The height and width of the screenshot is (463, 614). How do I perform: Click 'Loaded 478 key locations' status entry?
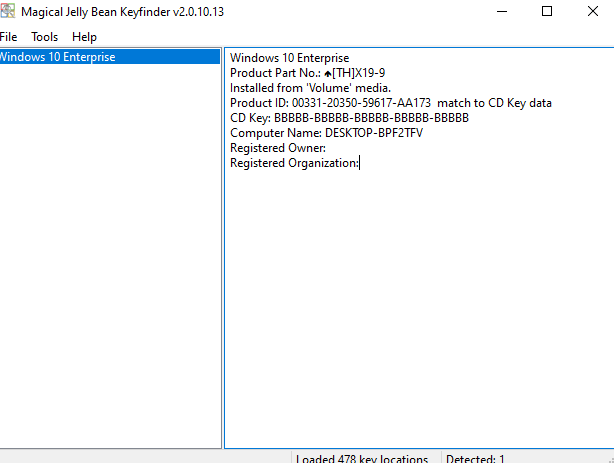point(362,458)
